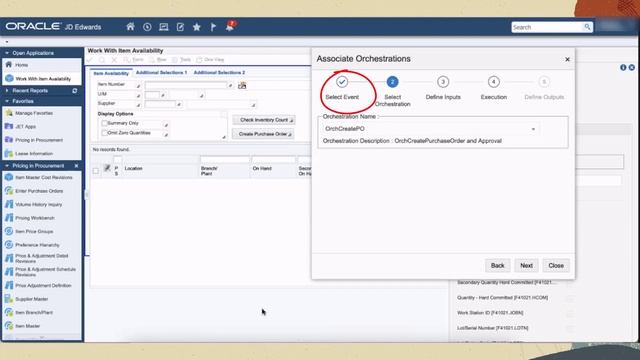Open the notifications bell icon

coord(230,27)
